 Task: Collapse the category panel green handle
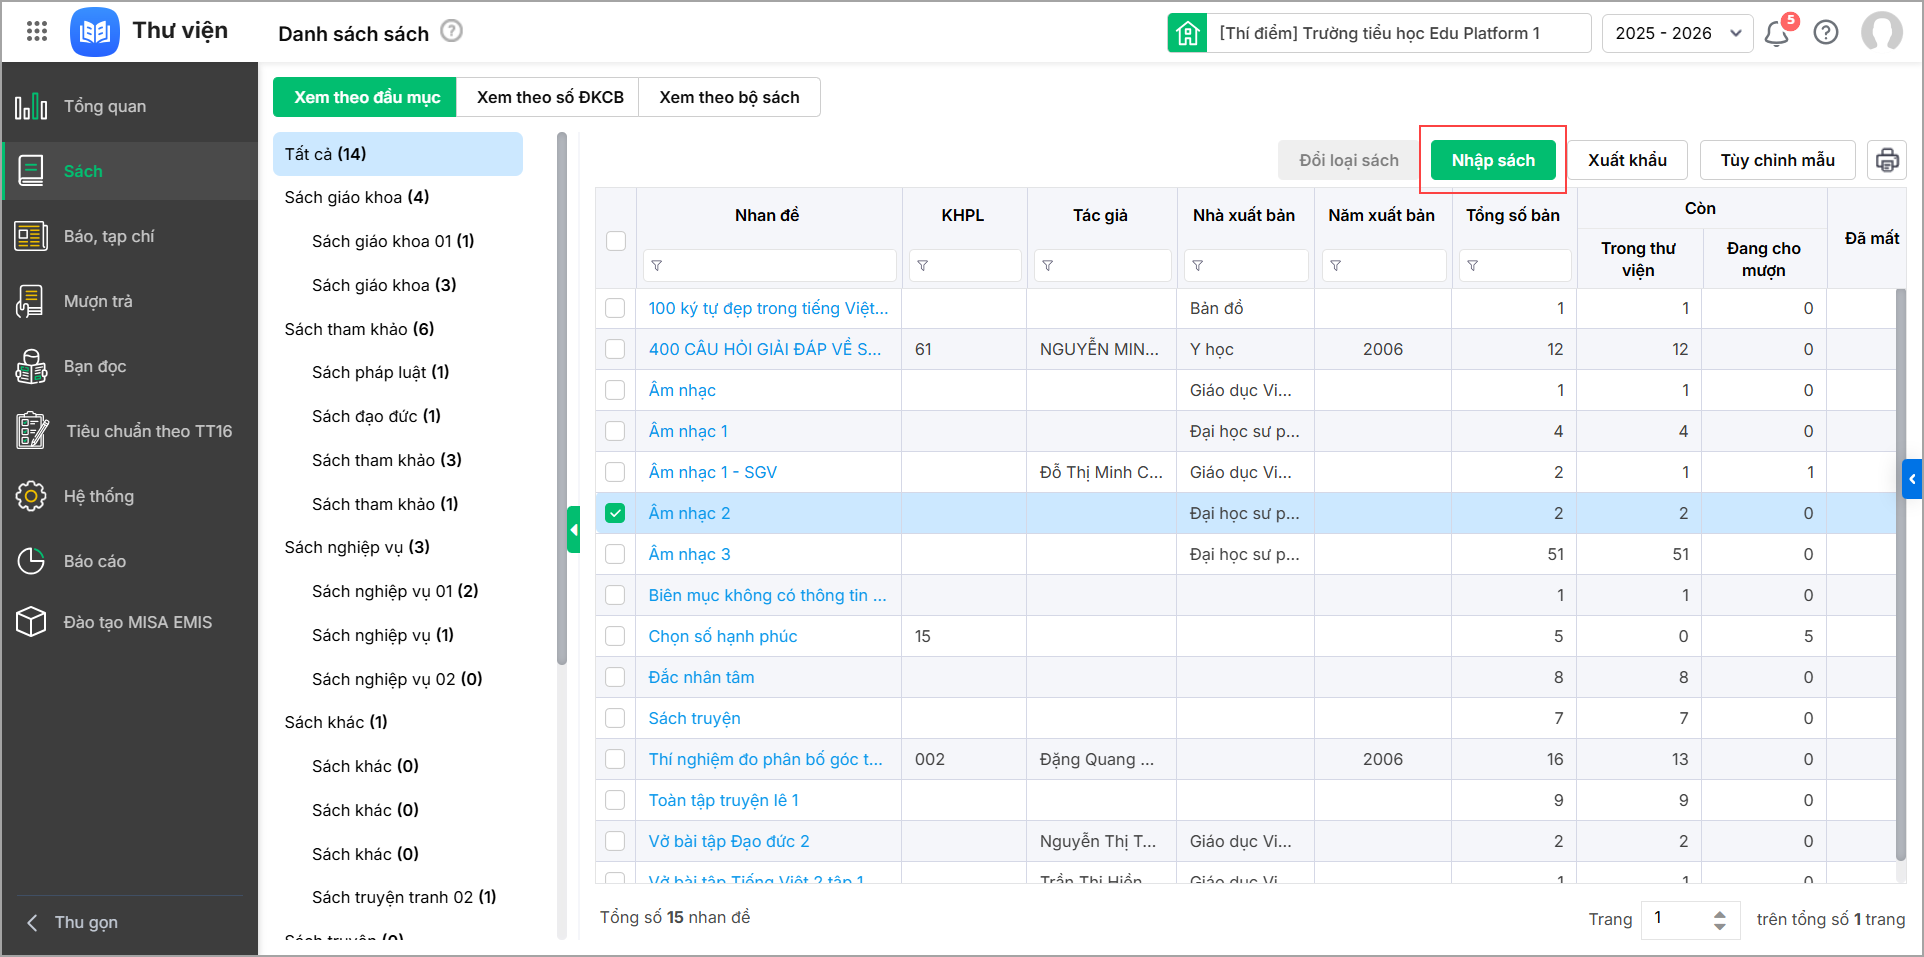pyautogui.click(x=573, y=530)
